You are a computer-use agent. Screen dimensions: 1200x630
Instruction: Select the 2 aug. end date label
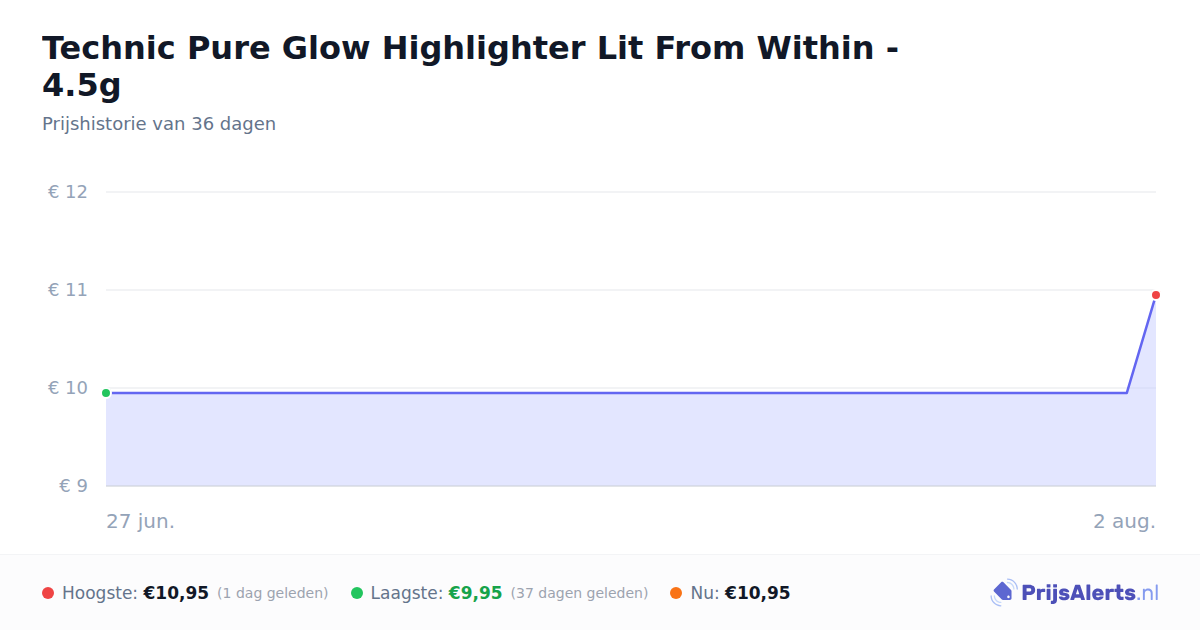[1124, 522]
